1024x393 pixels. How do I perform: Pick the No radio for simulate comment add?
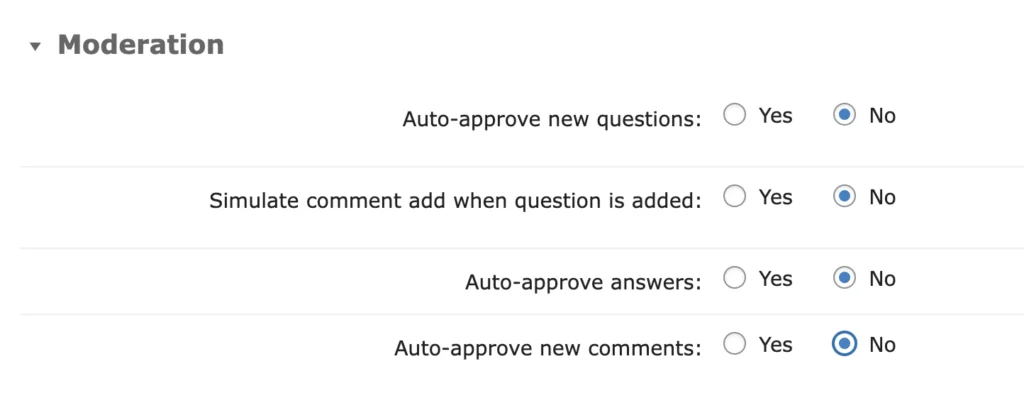point(844,196)
